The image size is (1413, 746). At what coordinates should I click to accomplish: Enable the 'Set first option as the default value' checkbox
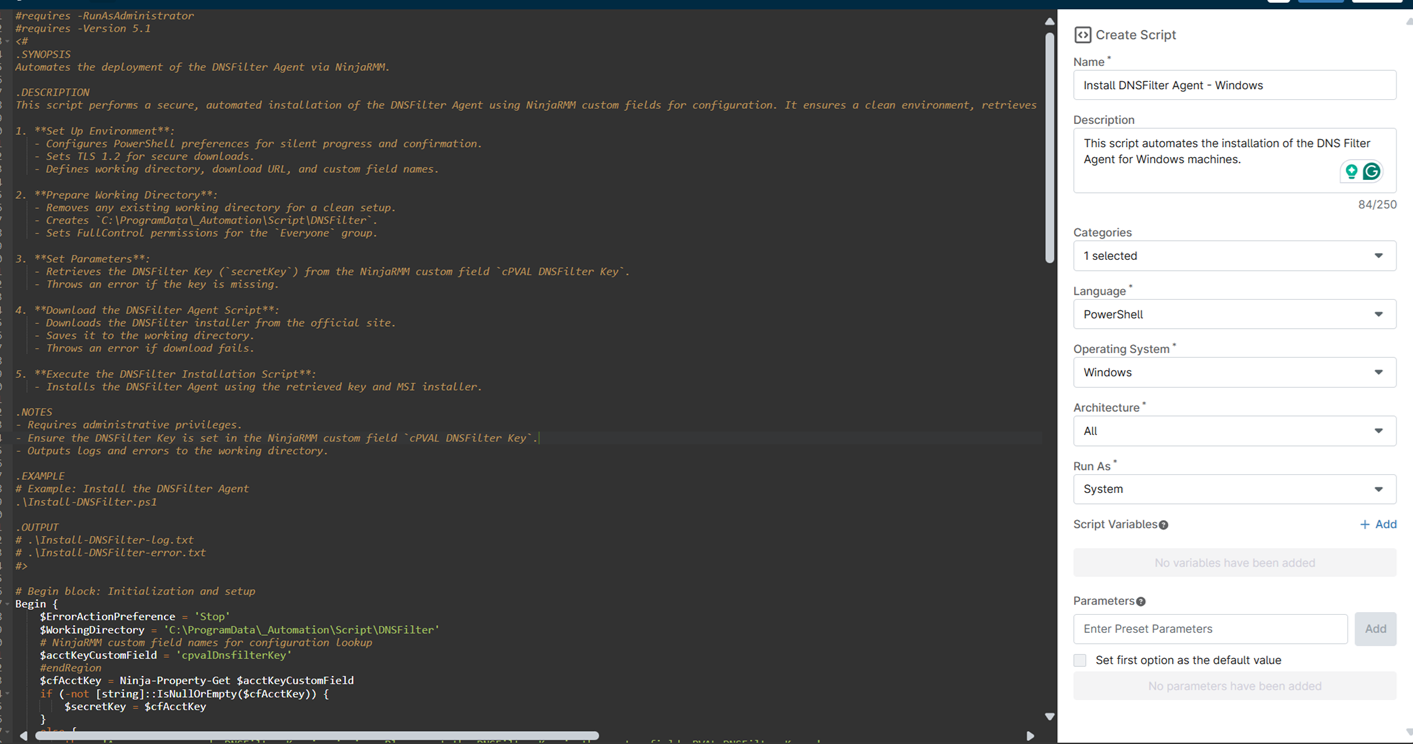coord(1079,660)
